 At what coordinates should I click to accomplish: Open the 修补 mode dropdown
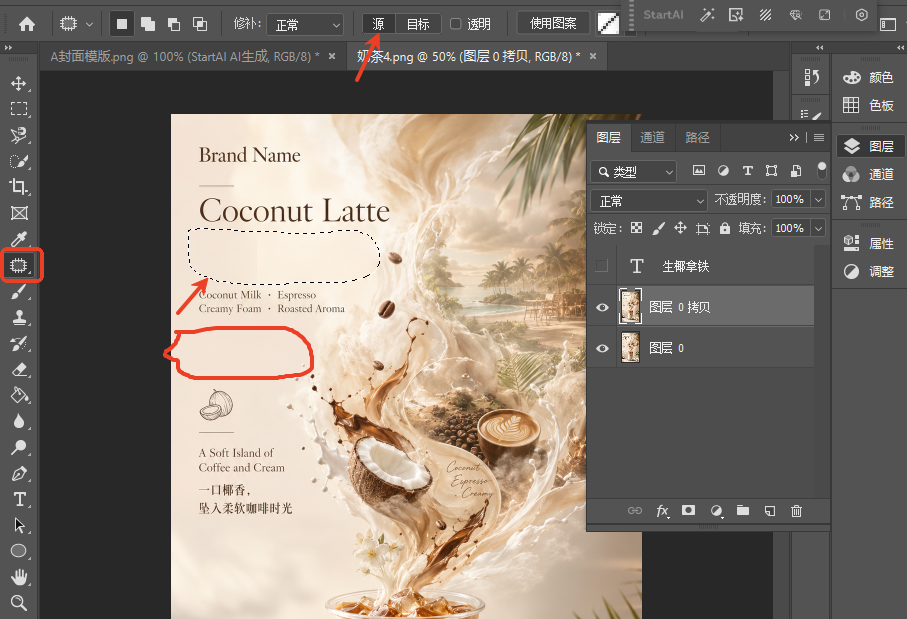pyautogui.click(x=305, y=24)
